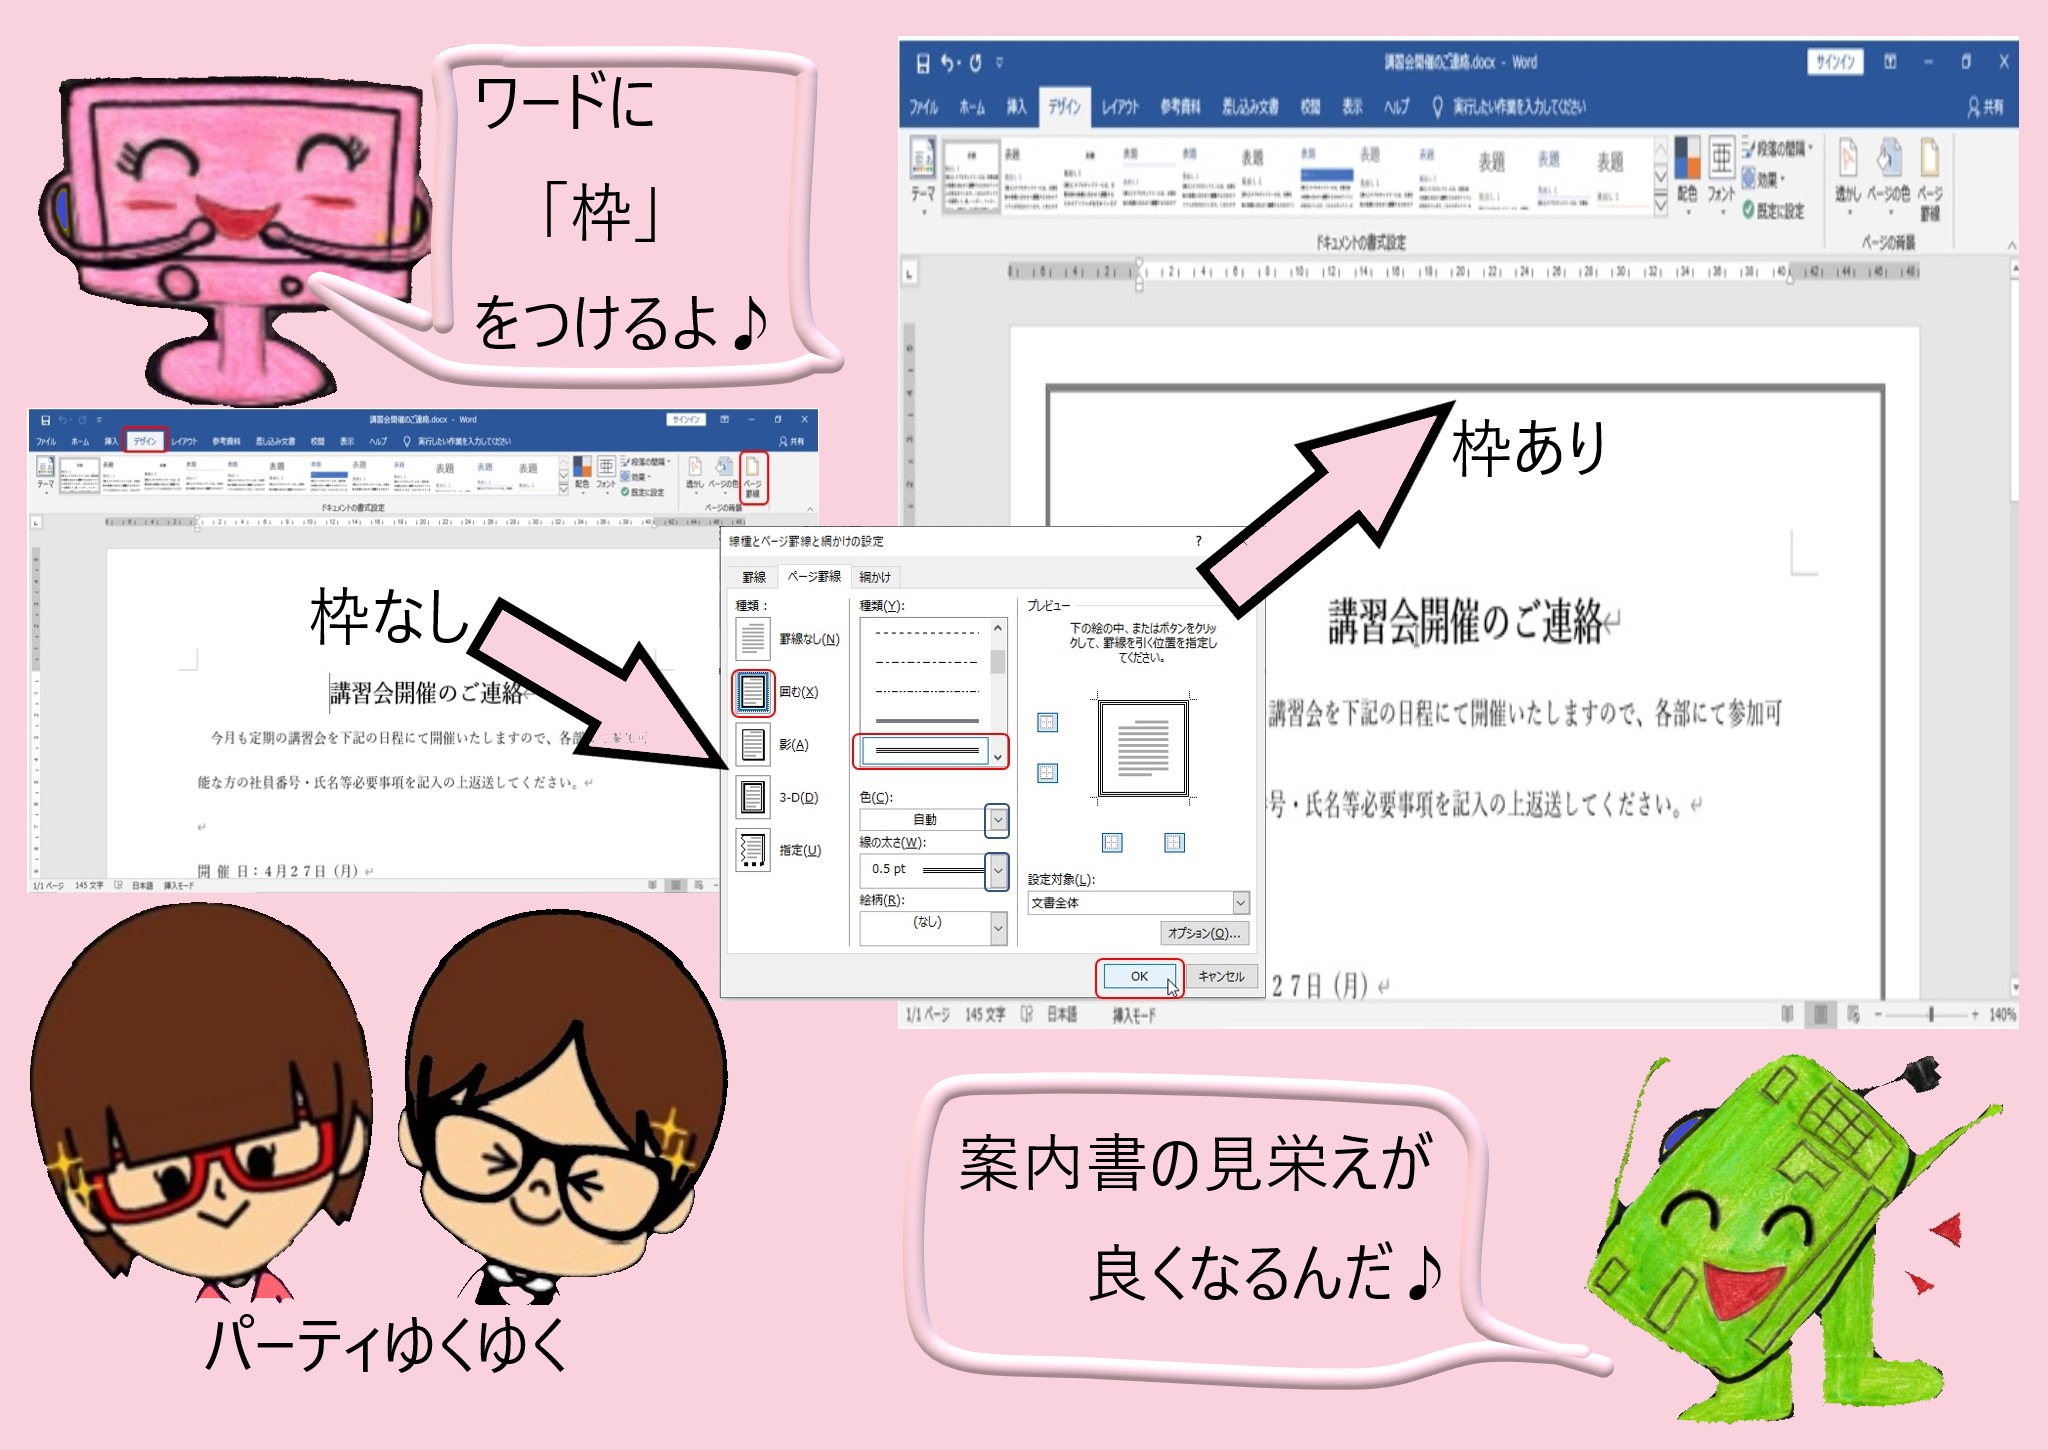The height and width of the screenshot is (1450, 2048).
Task: Select 指定 custom setting in borders dialog
Action: [x=753, y=850]
